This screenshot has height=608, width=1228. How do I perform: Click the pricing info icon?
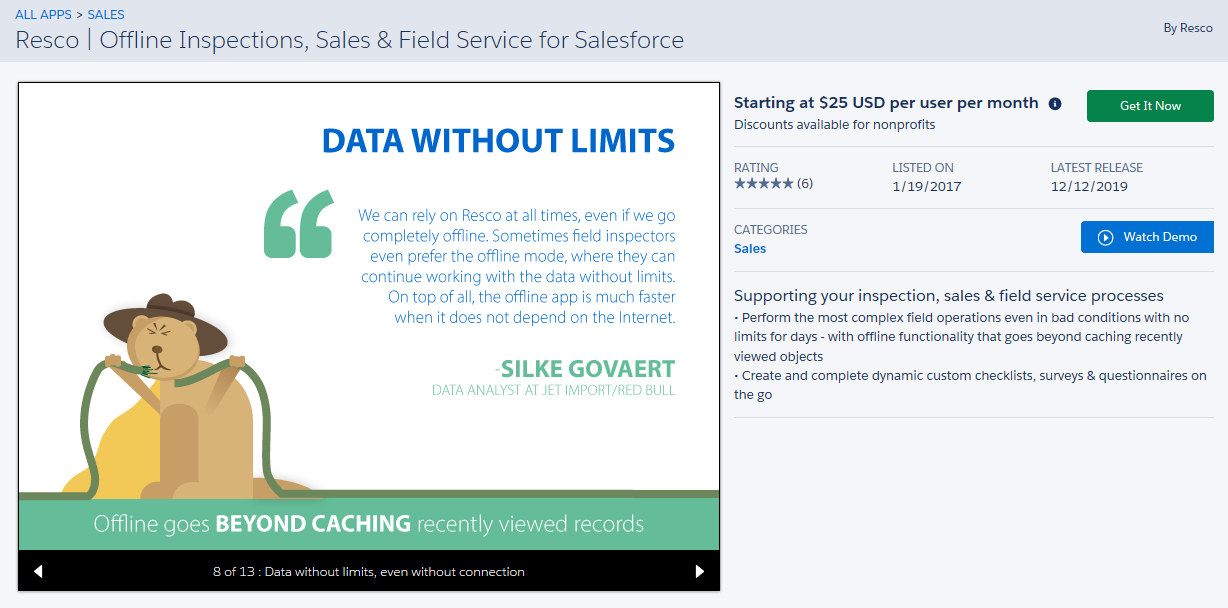1055,103
